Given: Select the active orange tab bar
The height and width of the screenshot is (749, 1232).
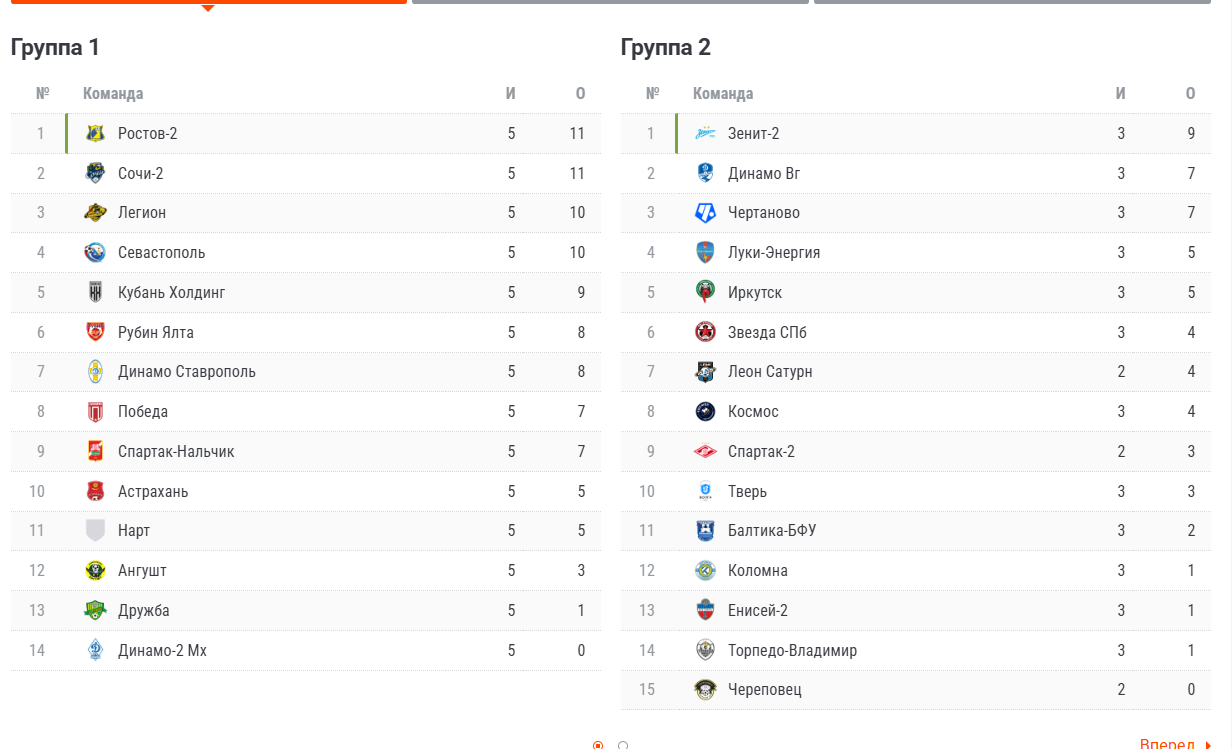Looking at the screenshot, I should [208, 2].
